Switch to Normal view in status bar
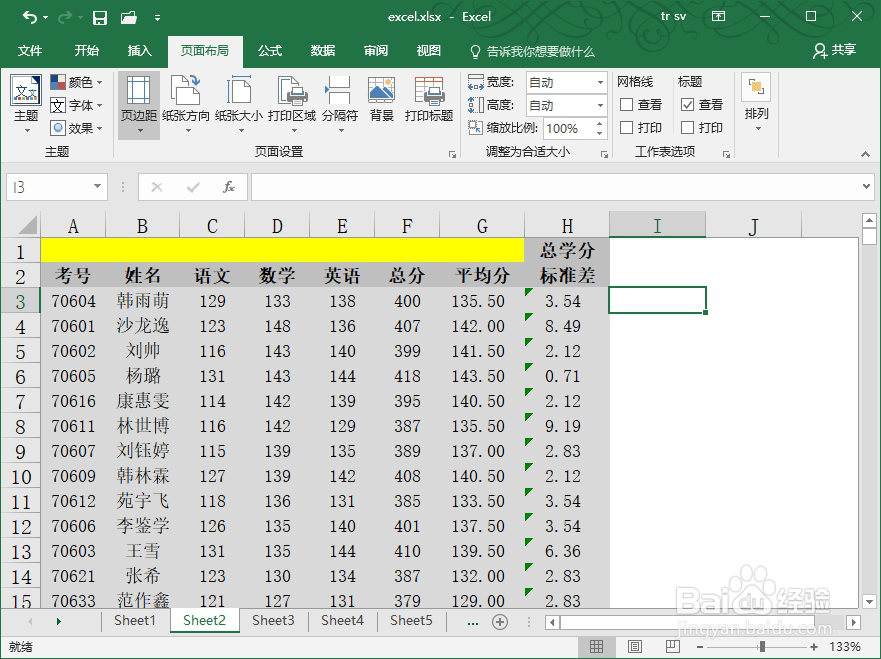881x659 pixels. click(x=597, y=647)
